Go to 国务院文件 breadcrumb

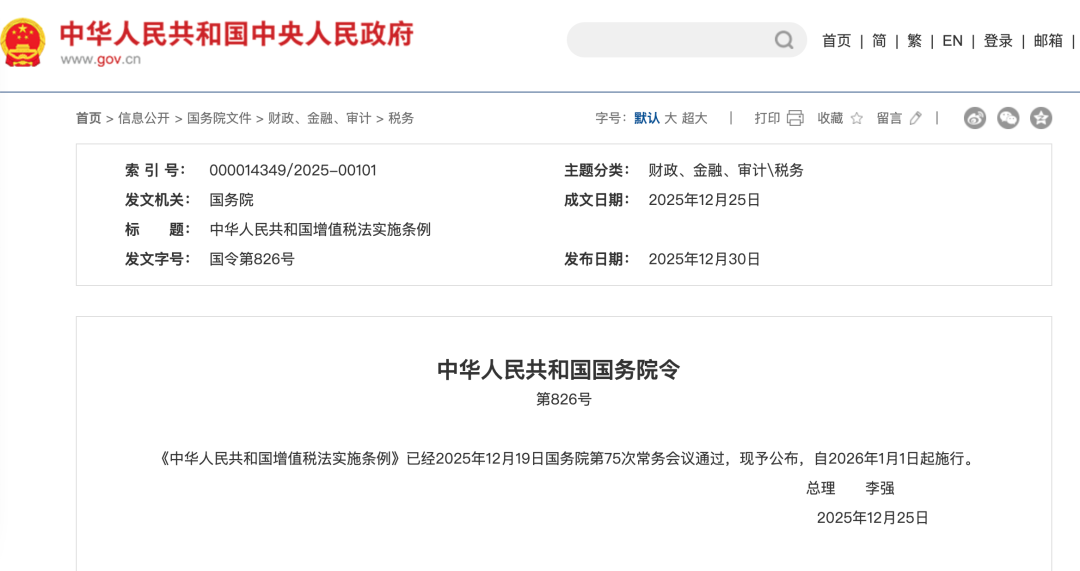tap(219, 118)
